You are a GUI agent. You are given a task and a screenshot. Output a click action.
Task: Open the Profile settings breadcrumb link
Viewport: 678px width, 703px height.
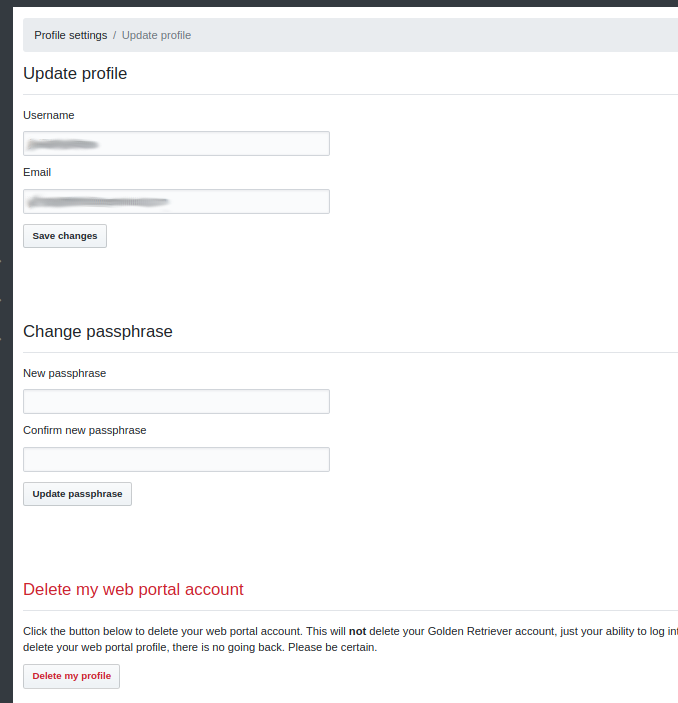coord(70,35)
